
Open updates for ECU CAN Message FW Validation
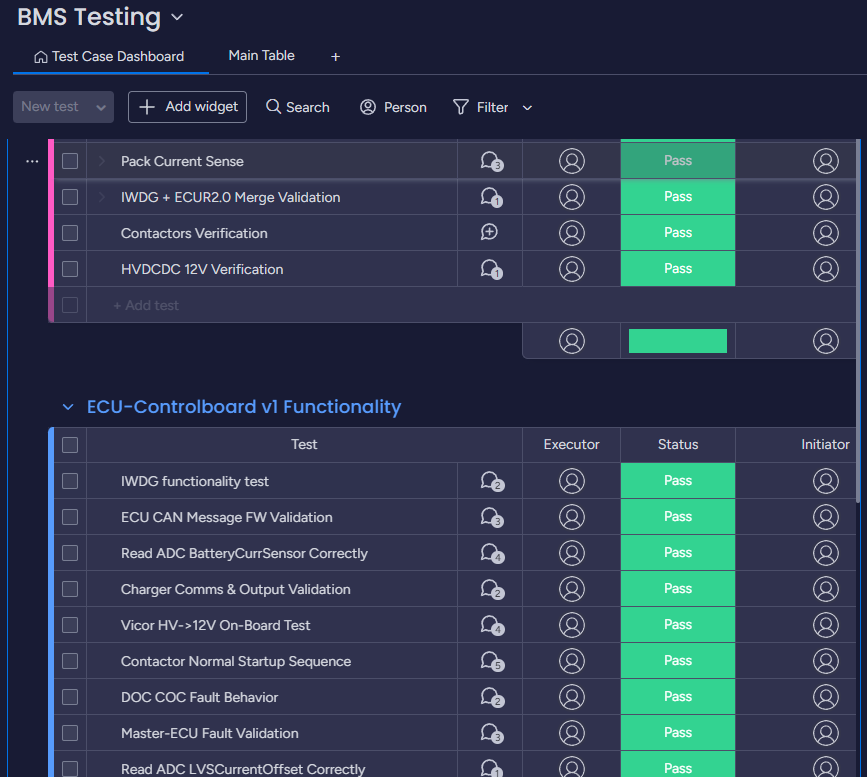(x=490, y=517)
